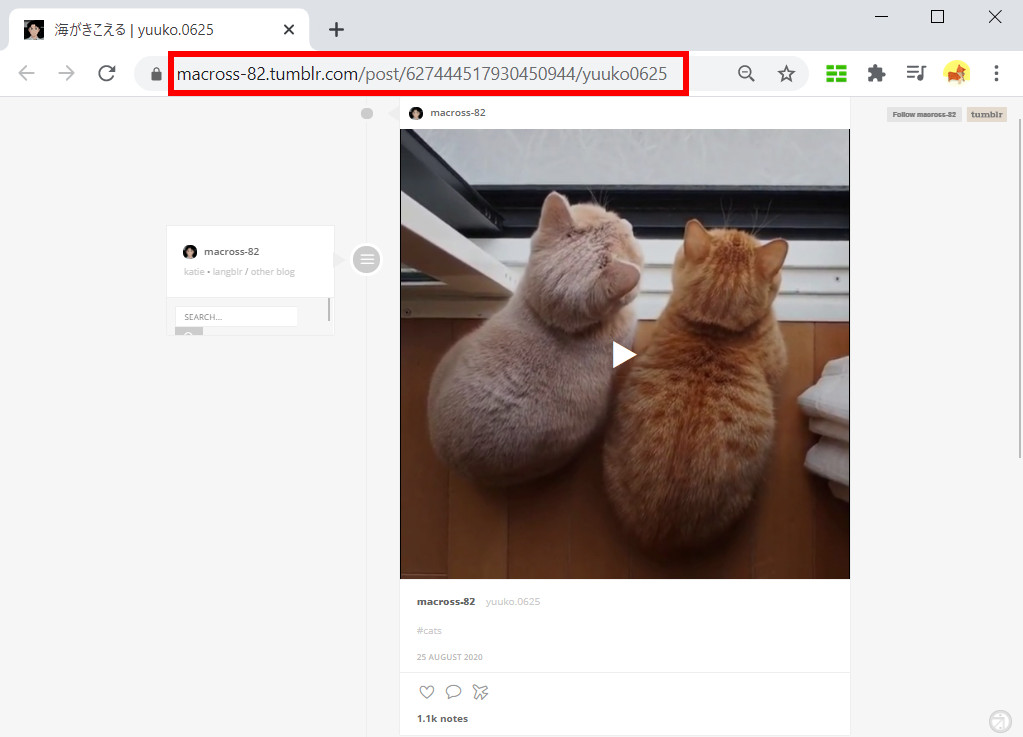Like the post with the heart icon
The height and width of the screenshot is (737, 1023).
pos(427,692)
